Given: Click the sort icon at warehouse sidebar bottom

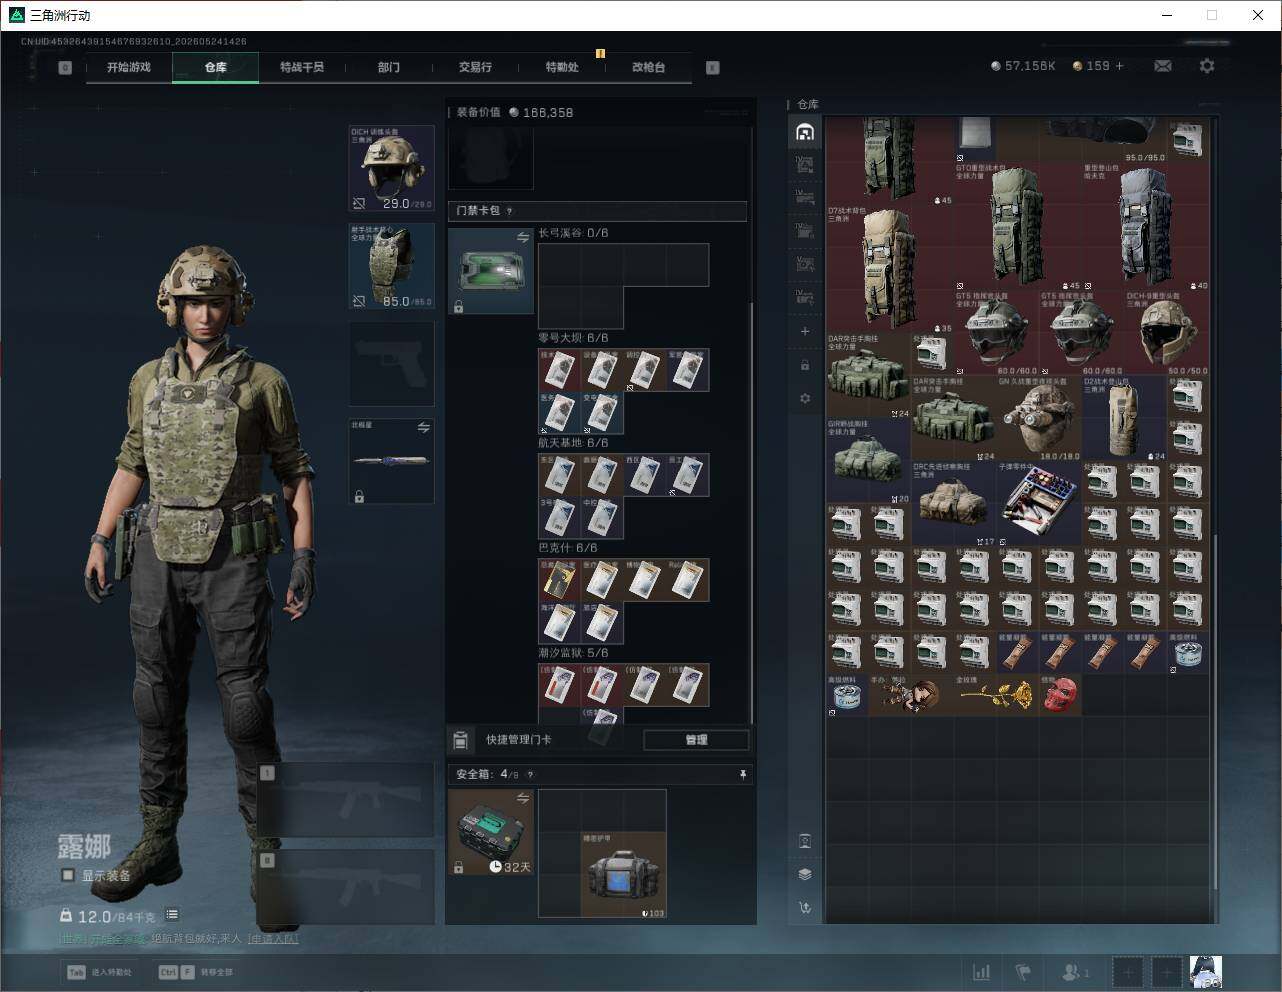Looking at the screenshot, I should coord(805,908).
